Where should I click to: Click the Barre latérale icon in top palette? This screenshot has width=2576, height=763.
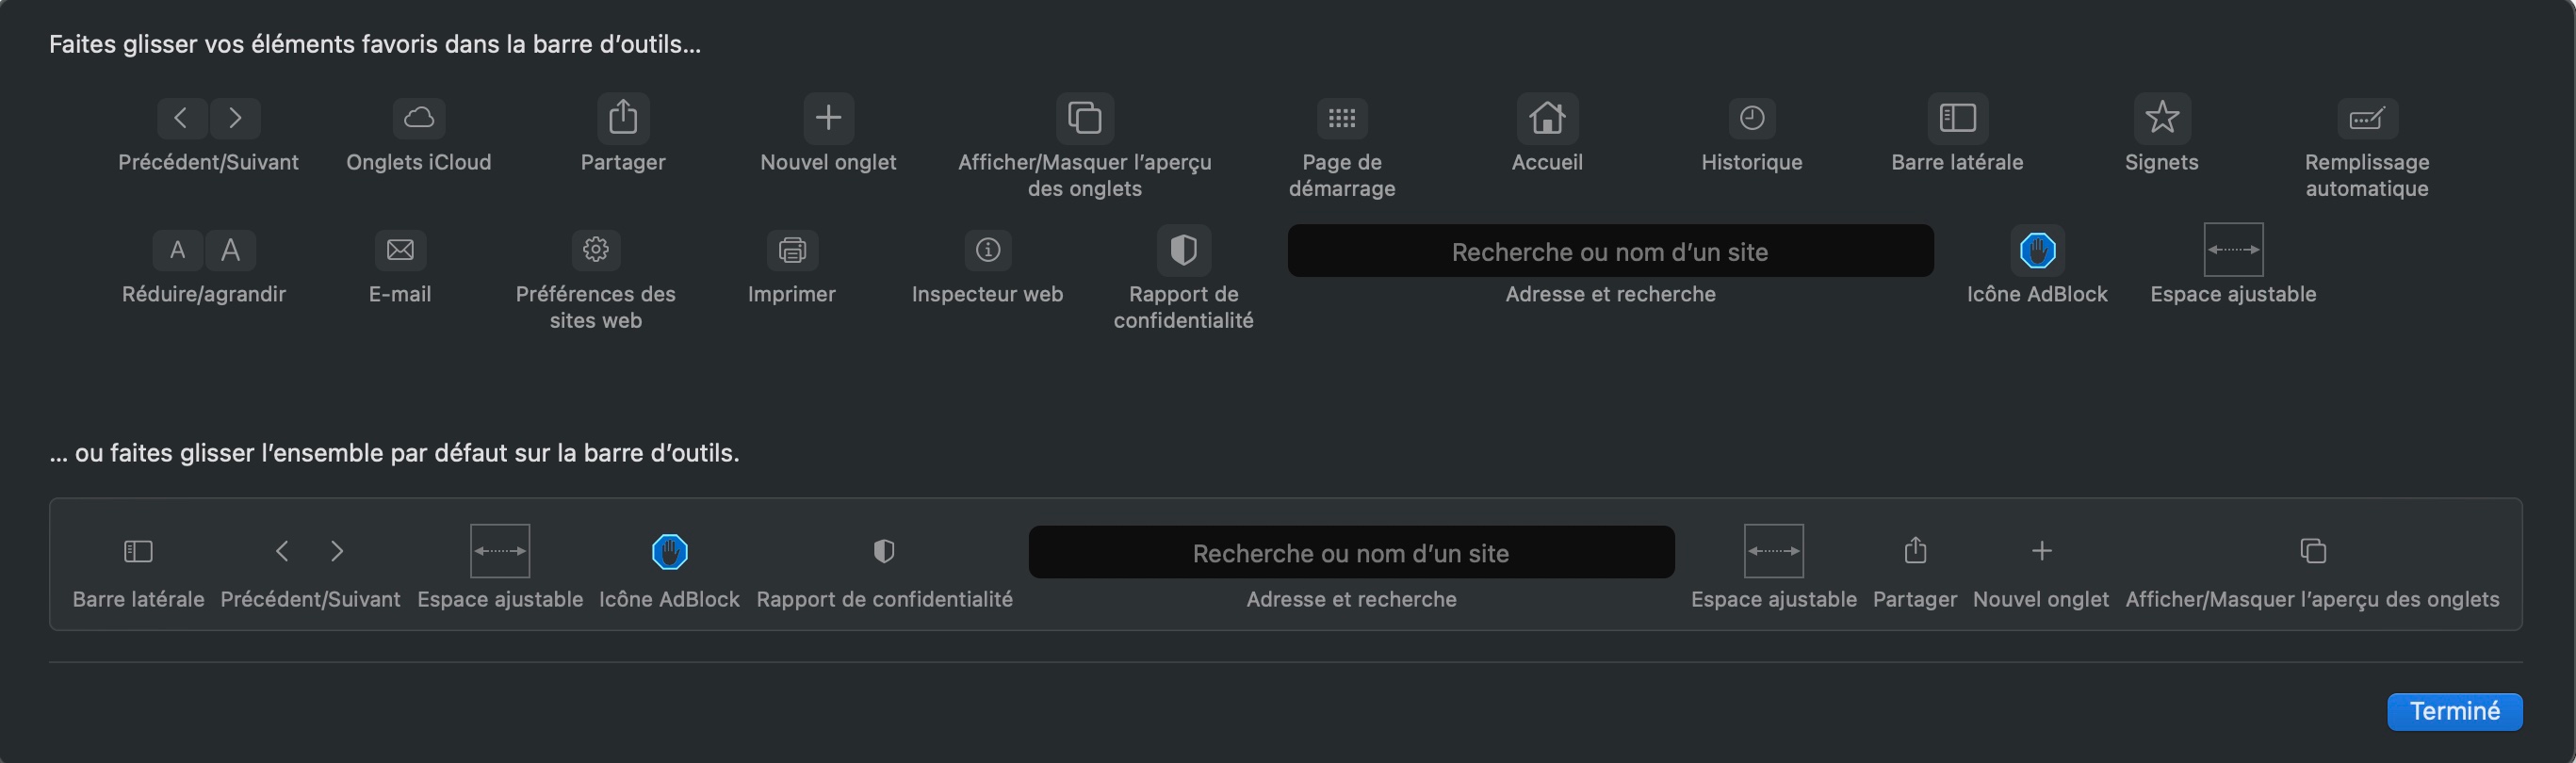[1957, 118]
